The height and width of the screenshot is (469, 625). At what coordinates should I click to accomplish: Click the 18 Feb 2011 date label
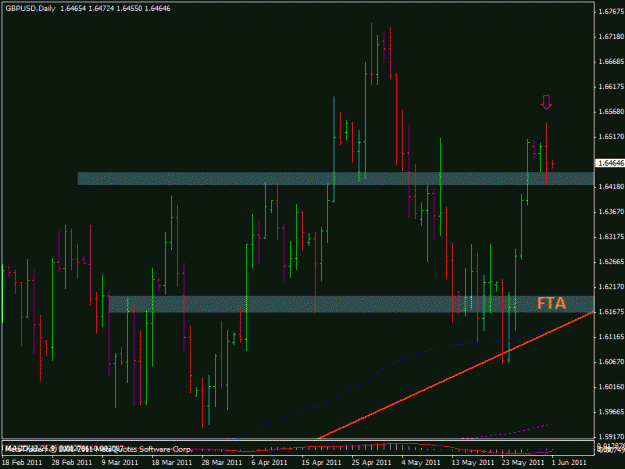pos(22,462)
